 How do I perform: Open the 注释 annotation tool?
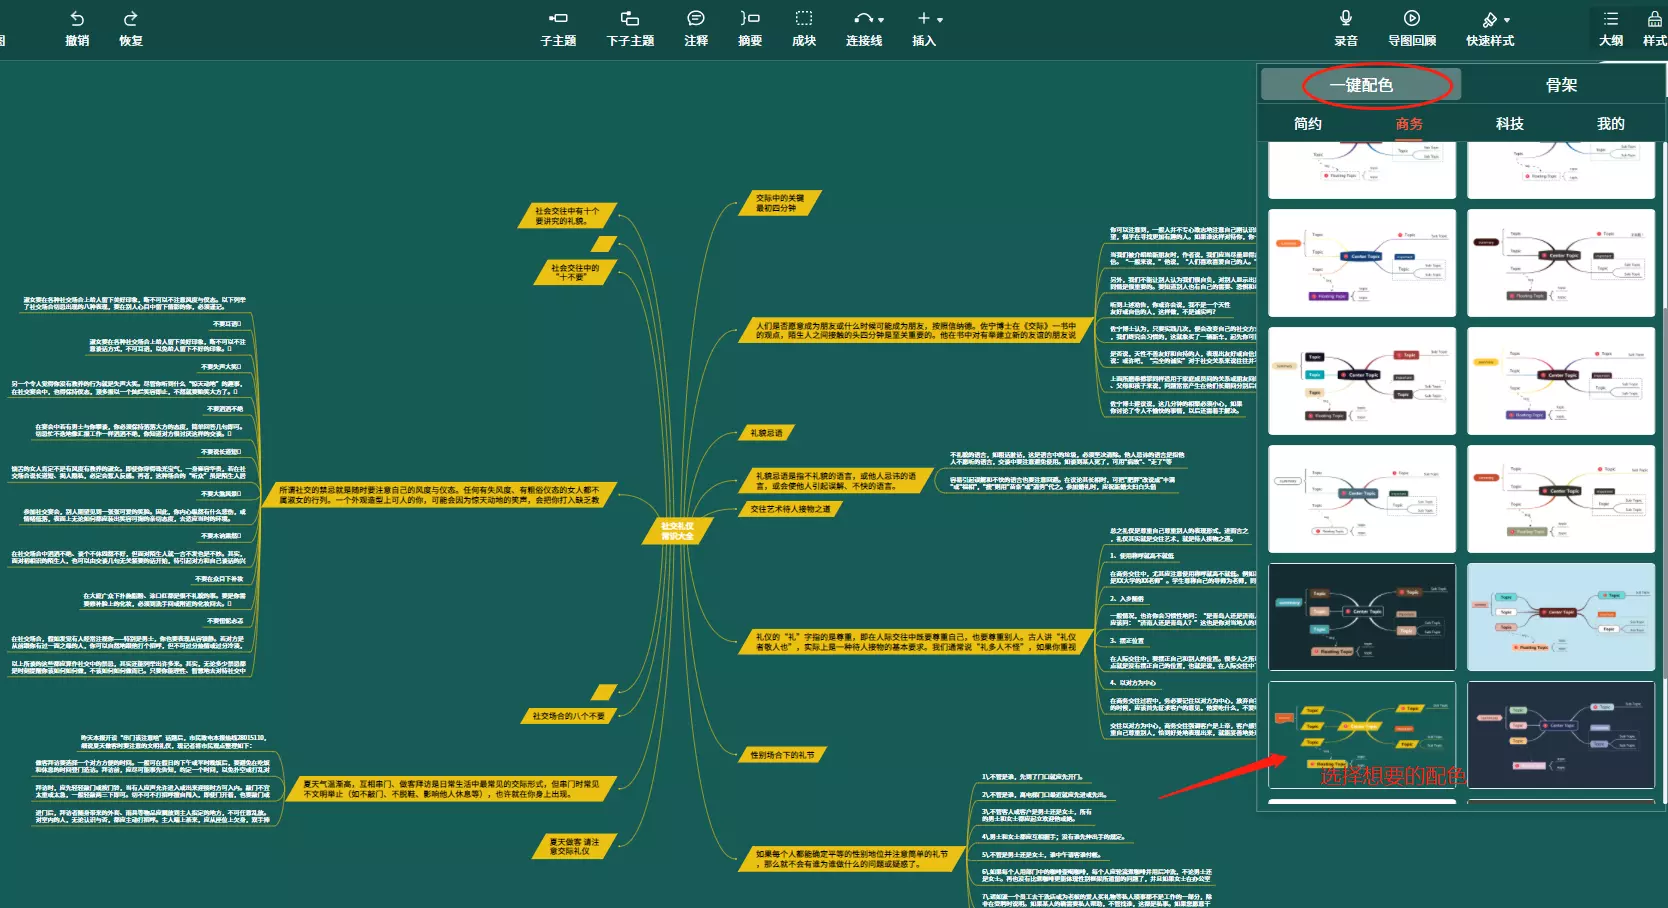click(696, 19)
